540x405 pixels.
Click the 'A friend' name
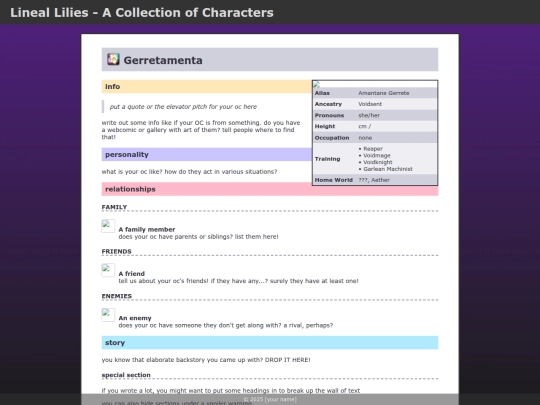point(132,274)
